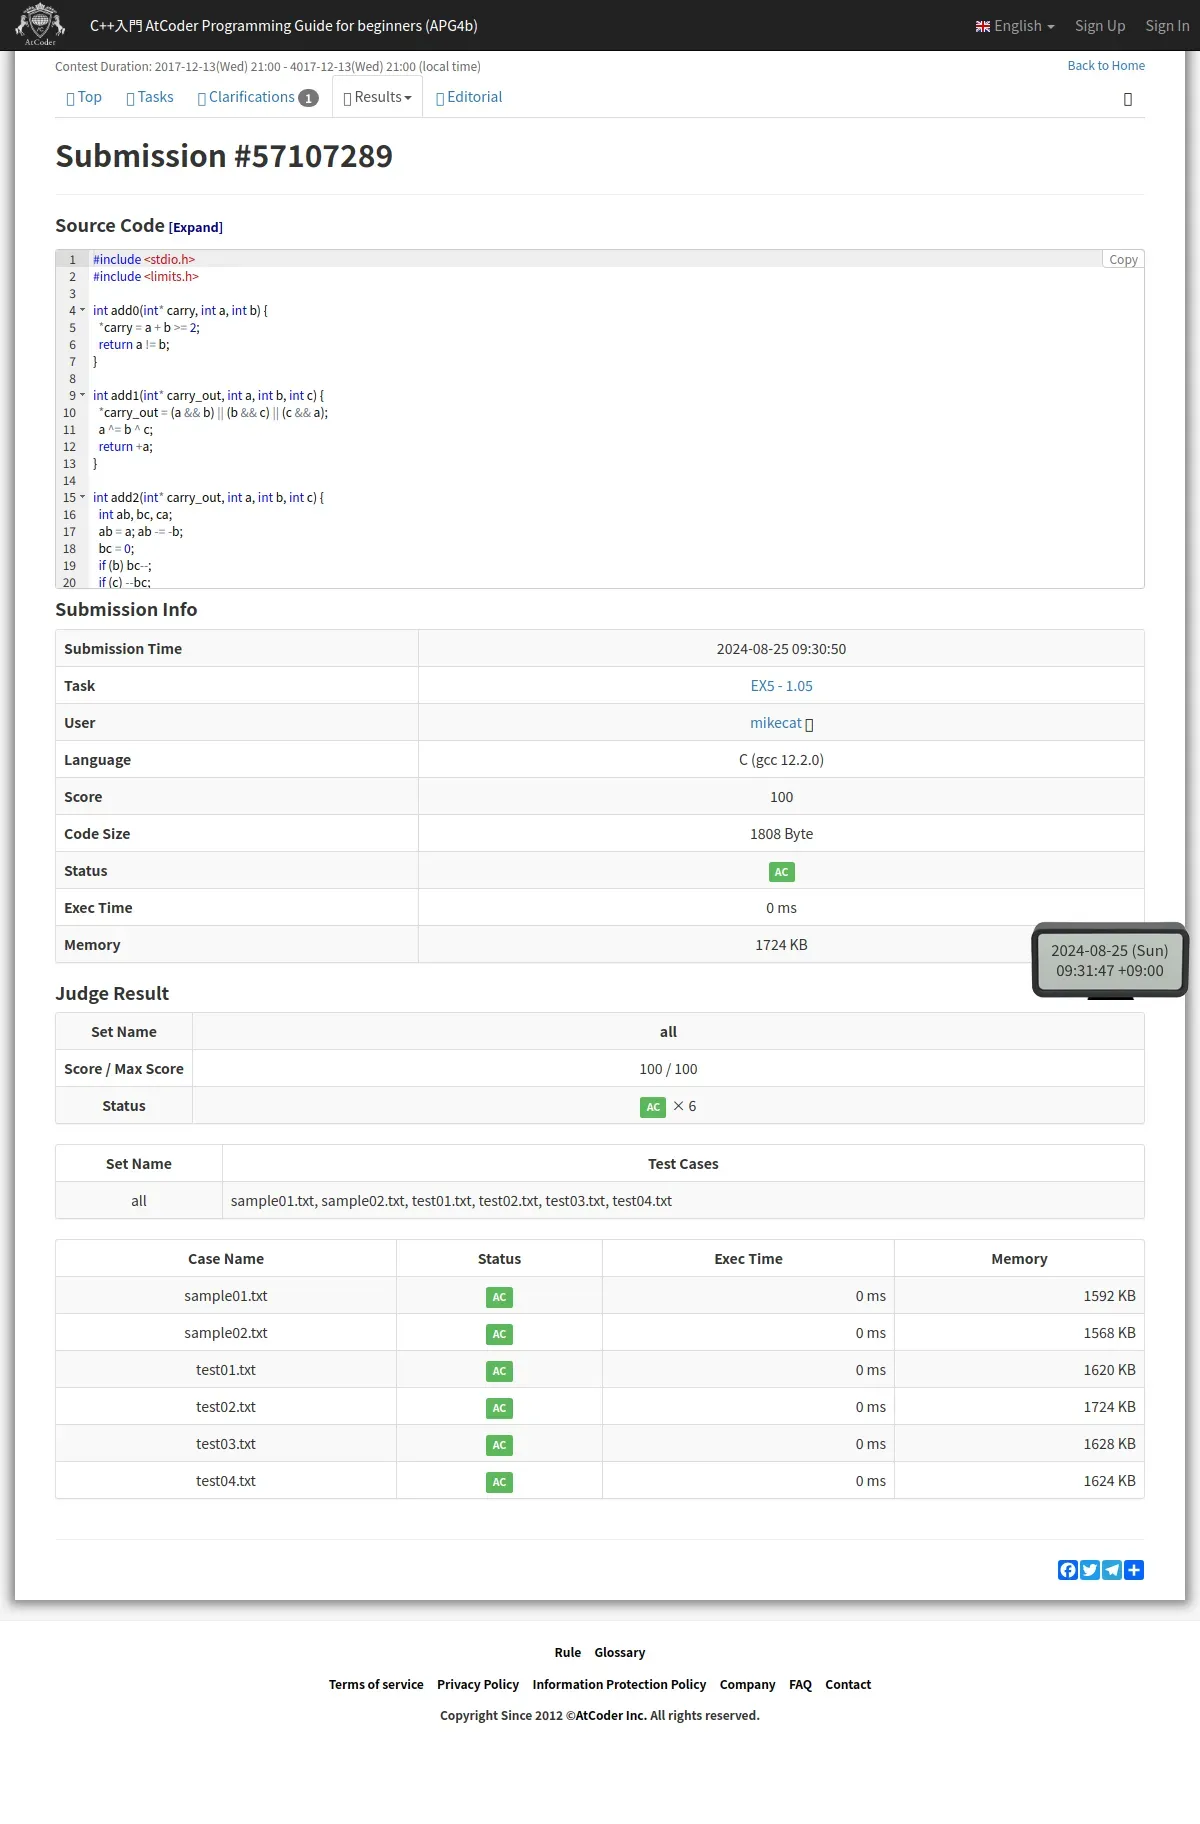The width and height of the screenshot is (1200, 1824).
Task: Open the English language dropdown
Action: pyautogui.click(x=1015, y=26)
